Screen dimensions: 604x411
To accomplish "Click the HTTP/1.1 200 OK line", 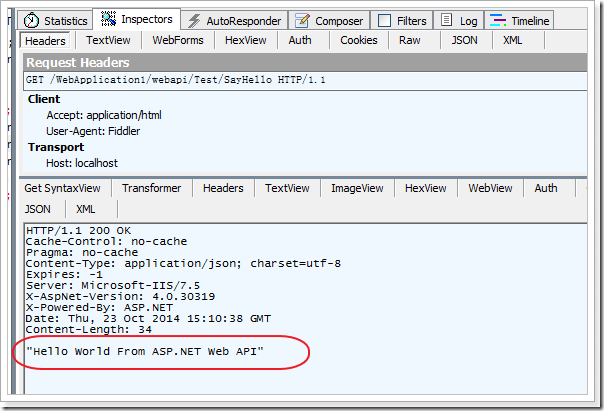I will tap(79, 231).
